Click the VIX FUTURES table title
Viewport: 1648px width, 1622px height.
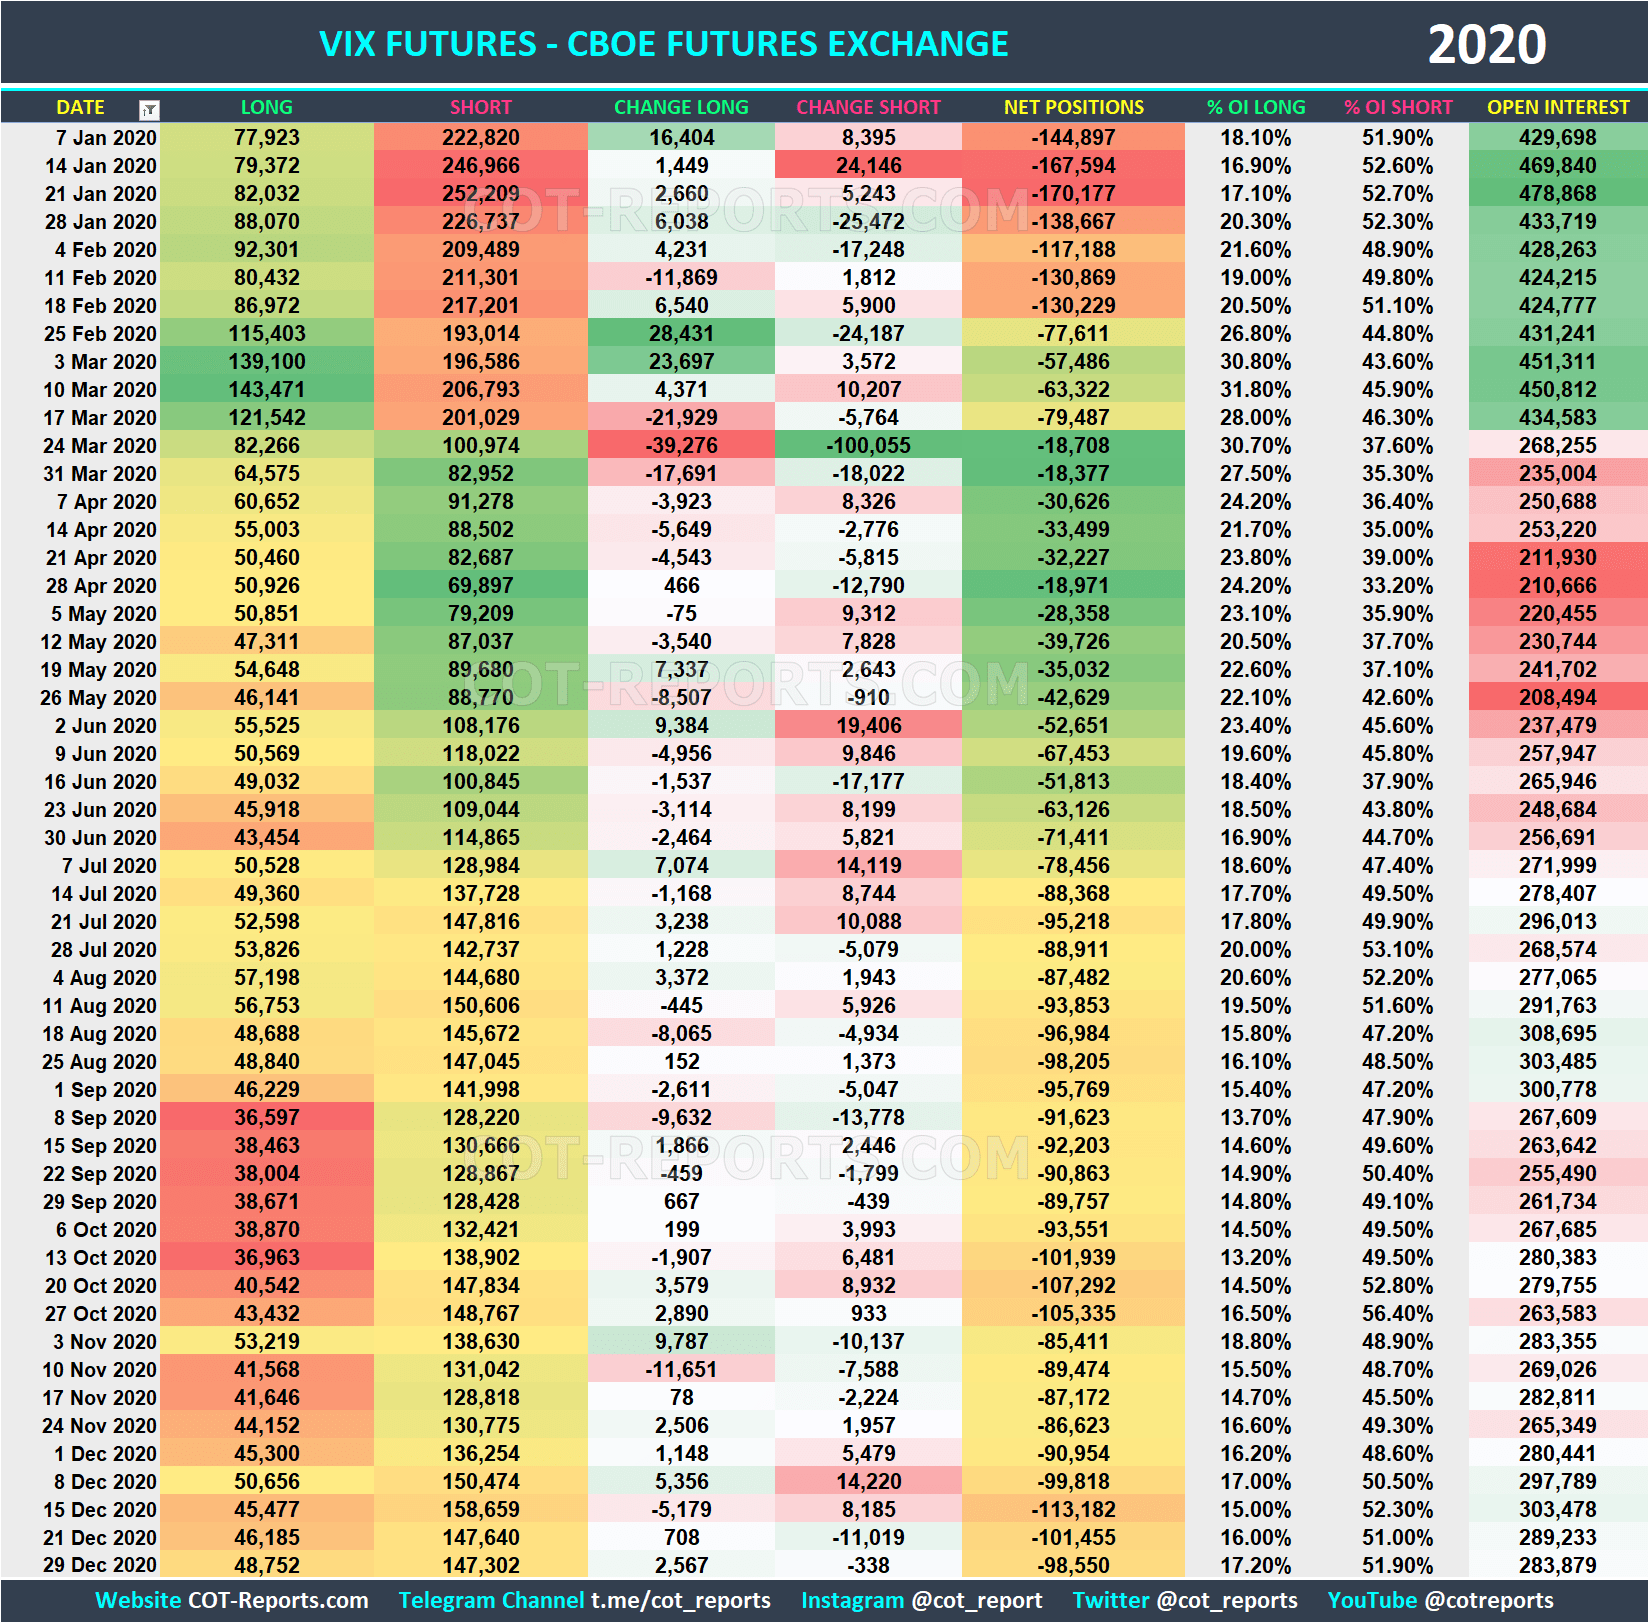tap(663, 43)
